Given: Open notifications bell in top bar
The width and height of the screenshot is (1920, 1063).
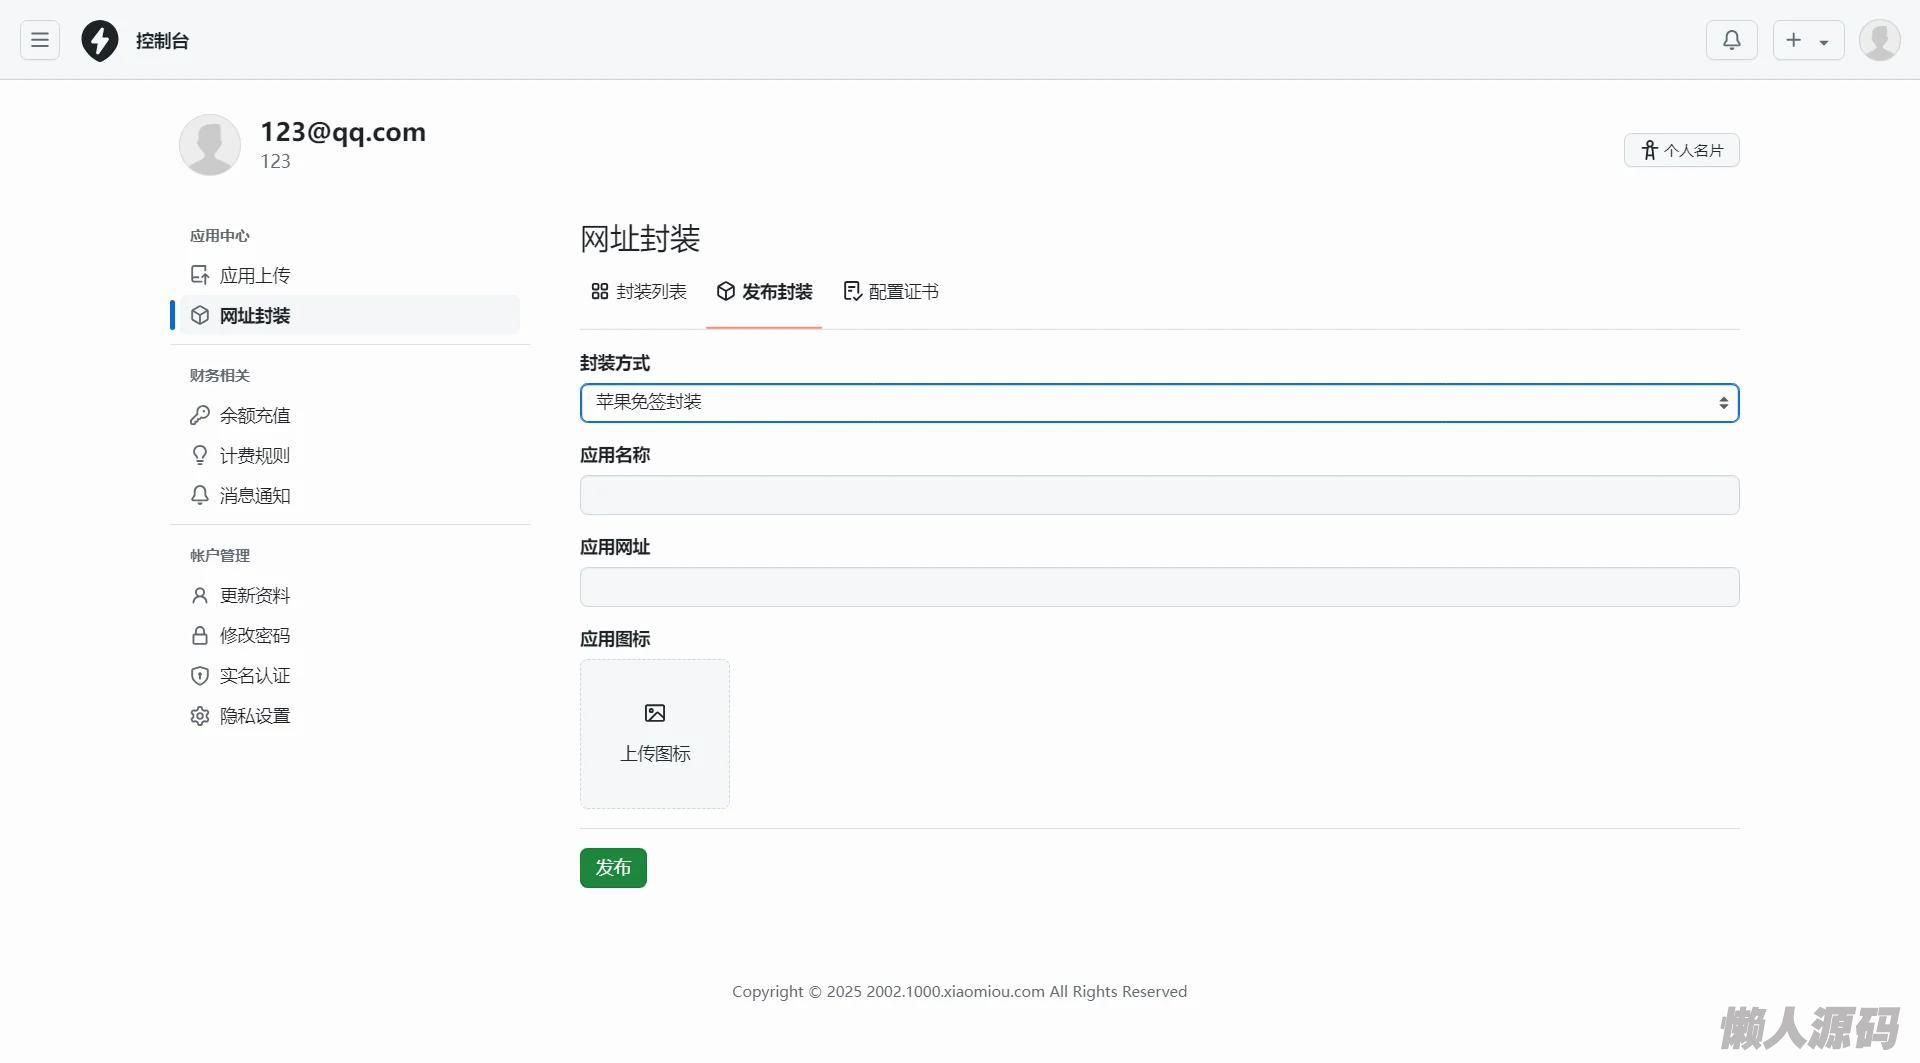Looking at the screenshot, I should click(x=1731, y=40).
